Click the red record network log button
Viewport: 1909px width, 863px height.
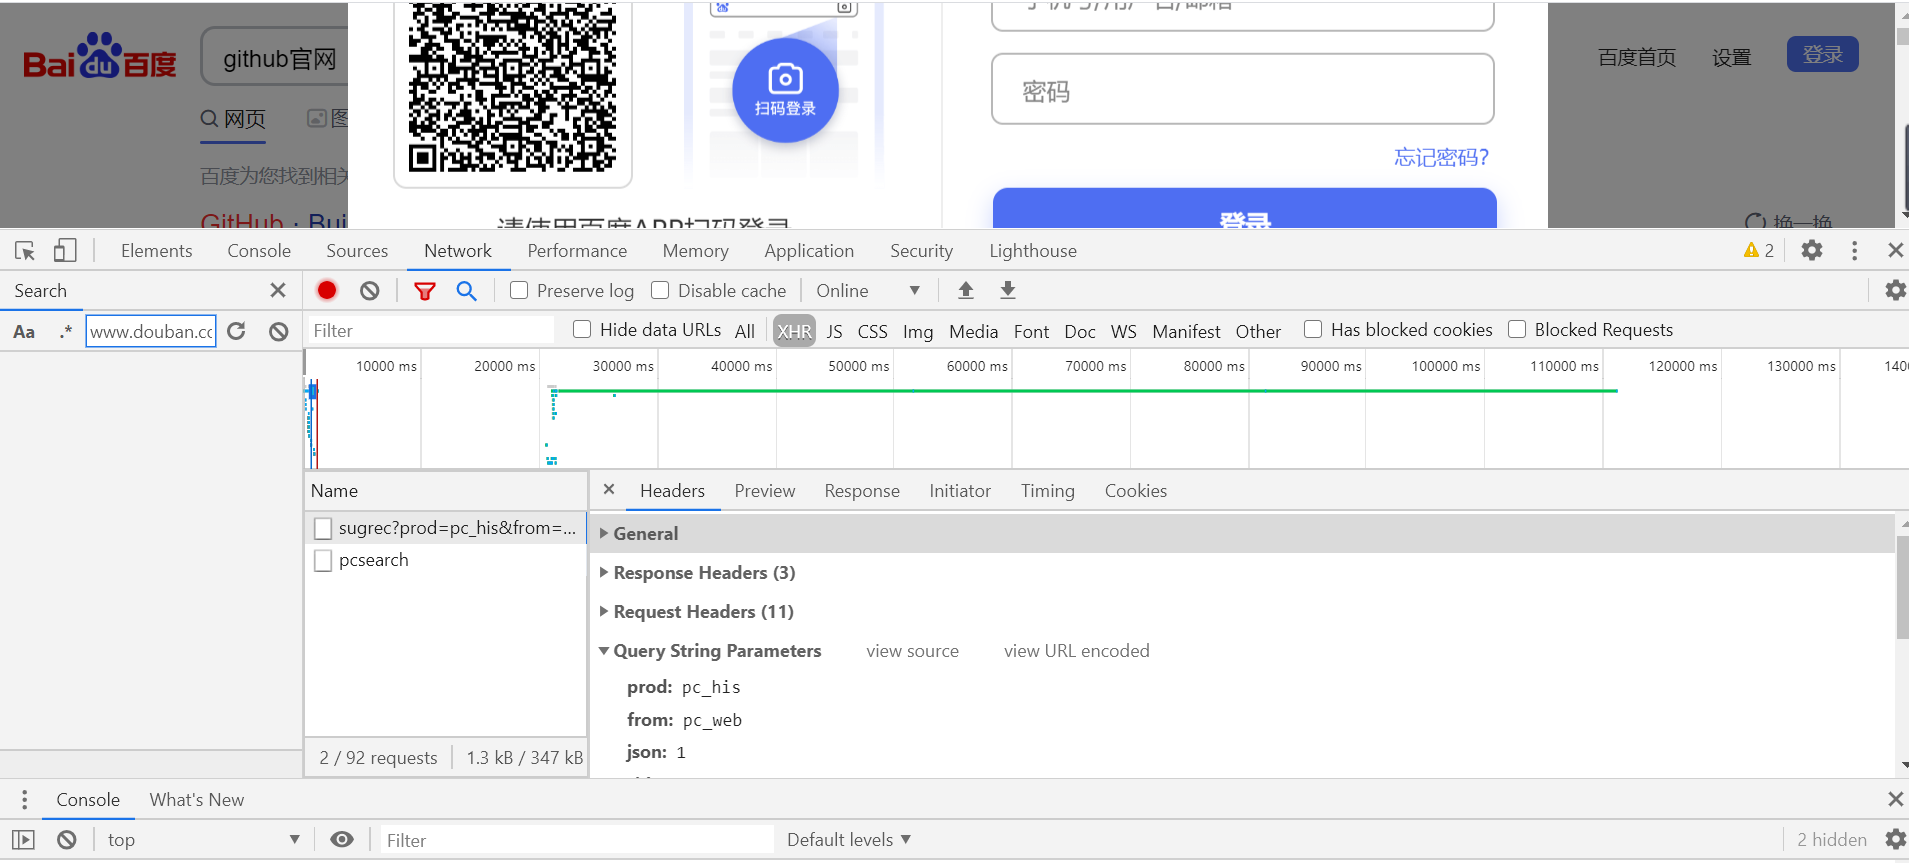327,290
